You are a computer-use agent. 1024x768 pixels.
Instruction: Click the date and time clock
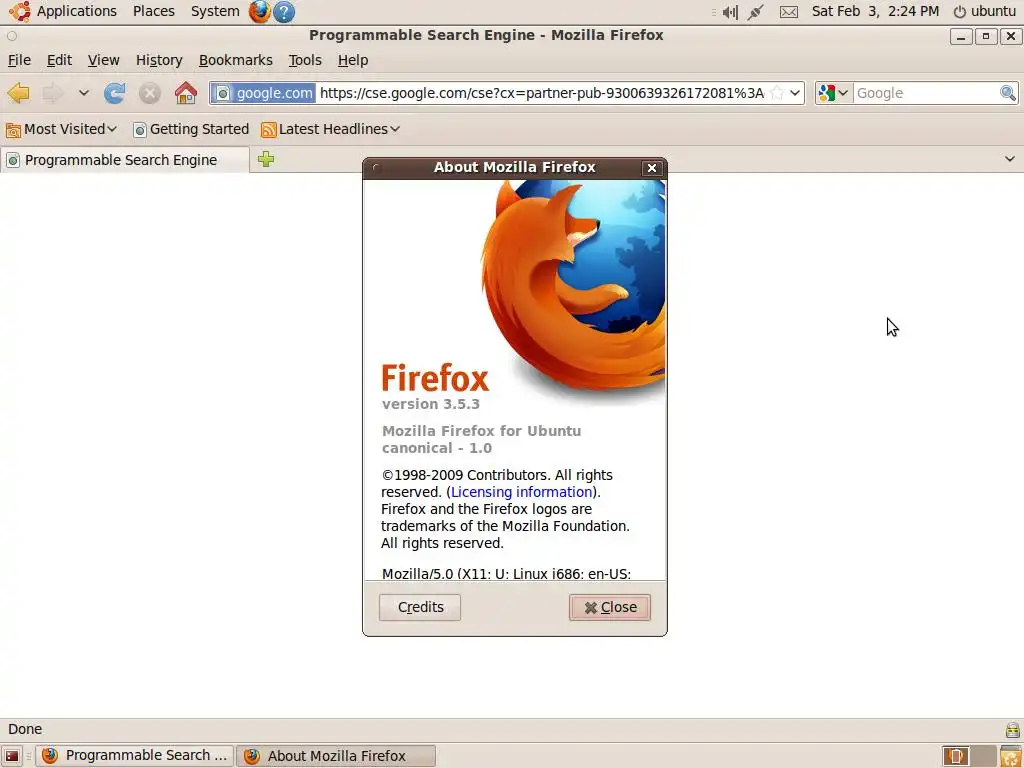click(x=875, y=11)
